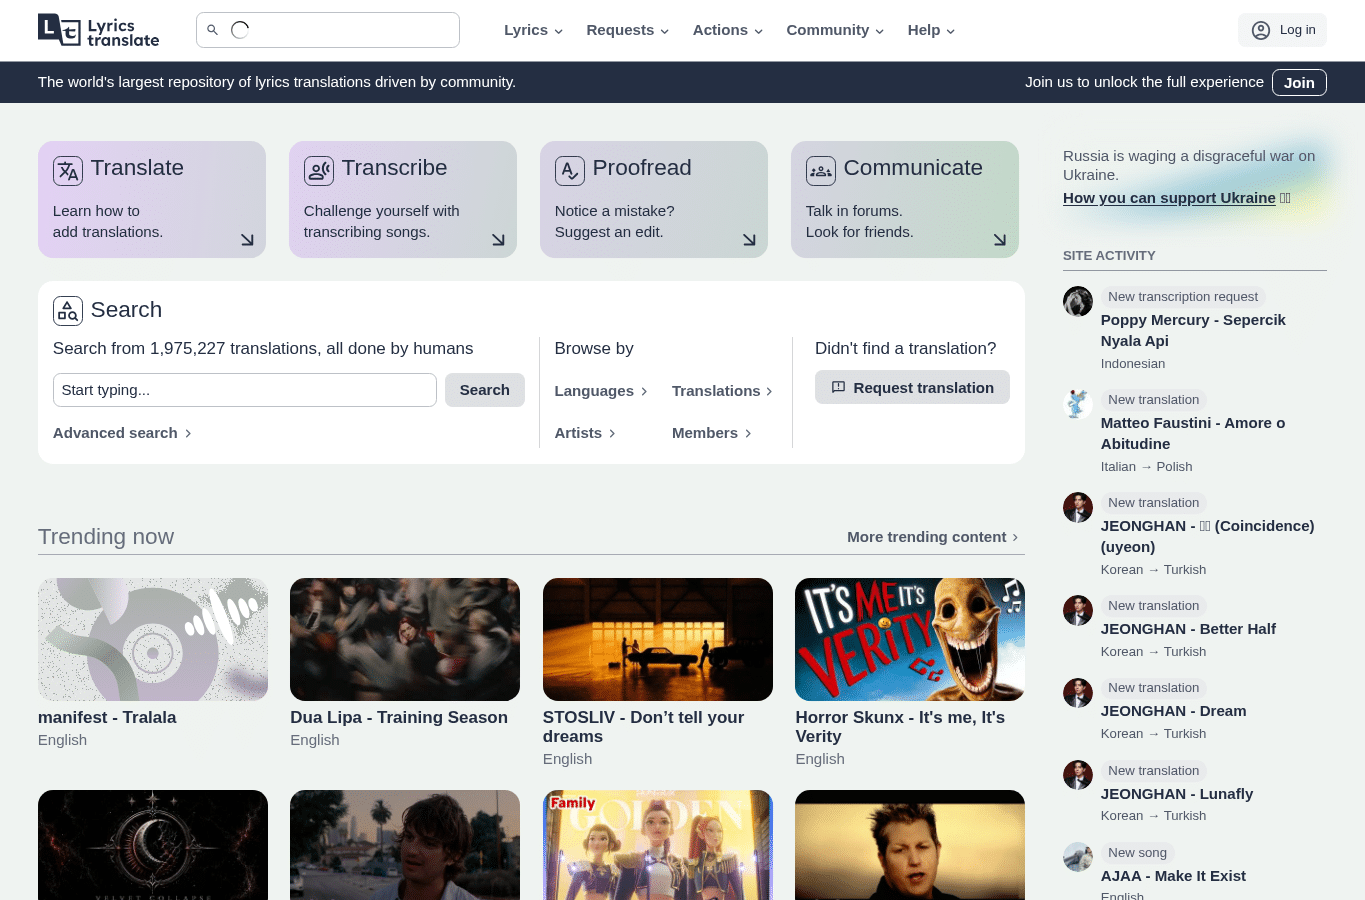This screenshot has width=1365, height=900.
Task: Open JEONGHAN - Lunafly activity entry
Action: (1177, 794)
